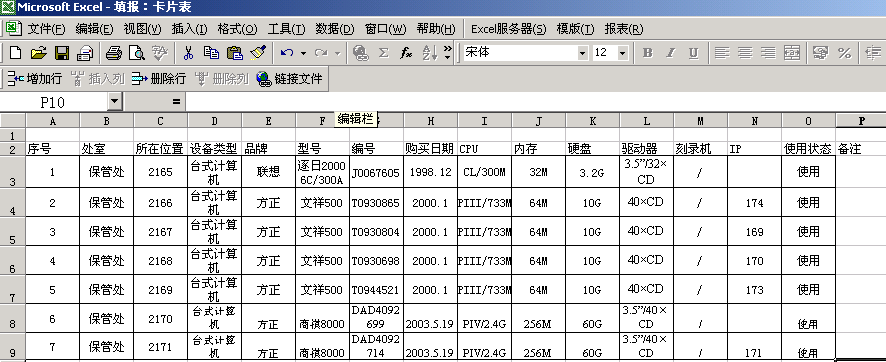Open the 文件(F) menu
This screenshot has height=362, width=886.
(x=46, y=29)
